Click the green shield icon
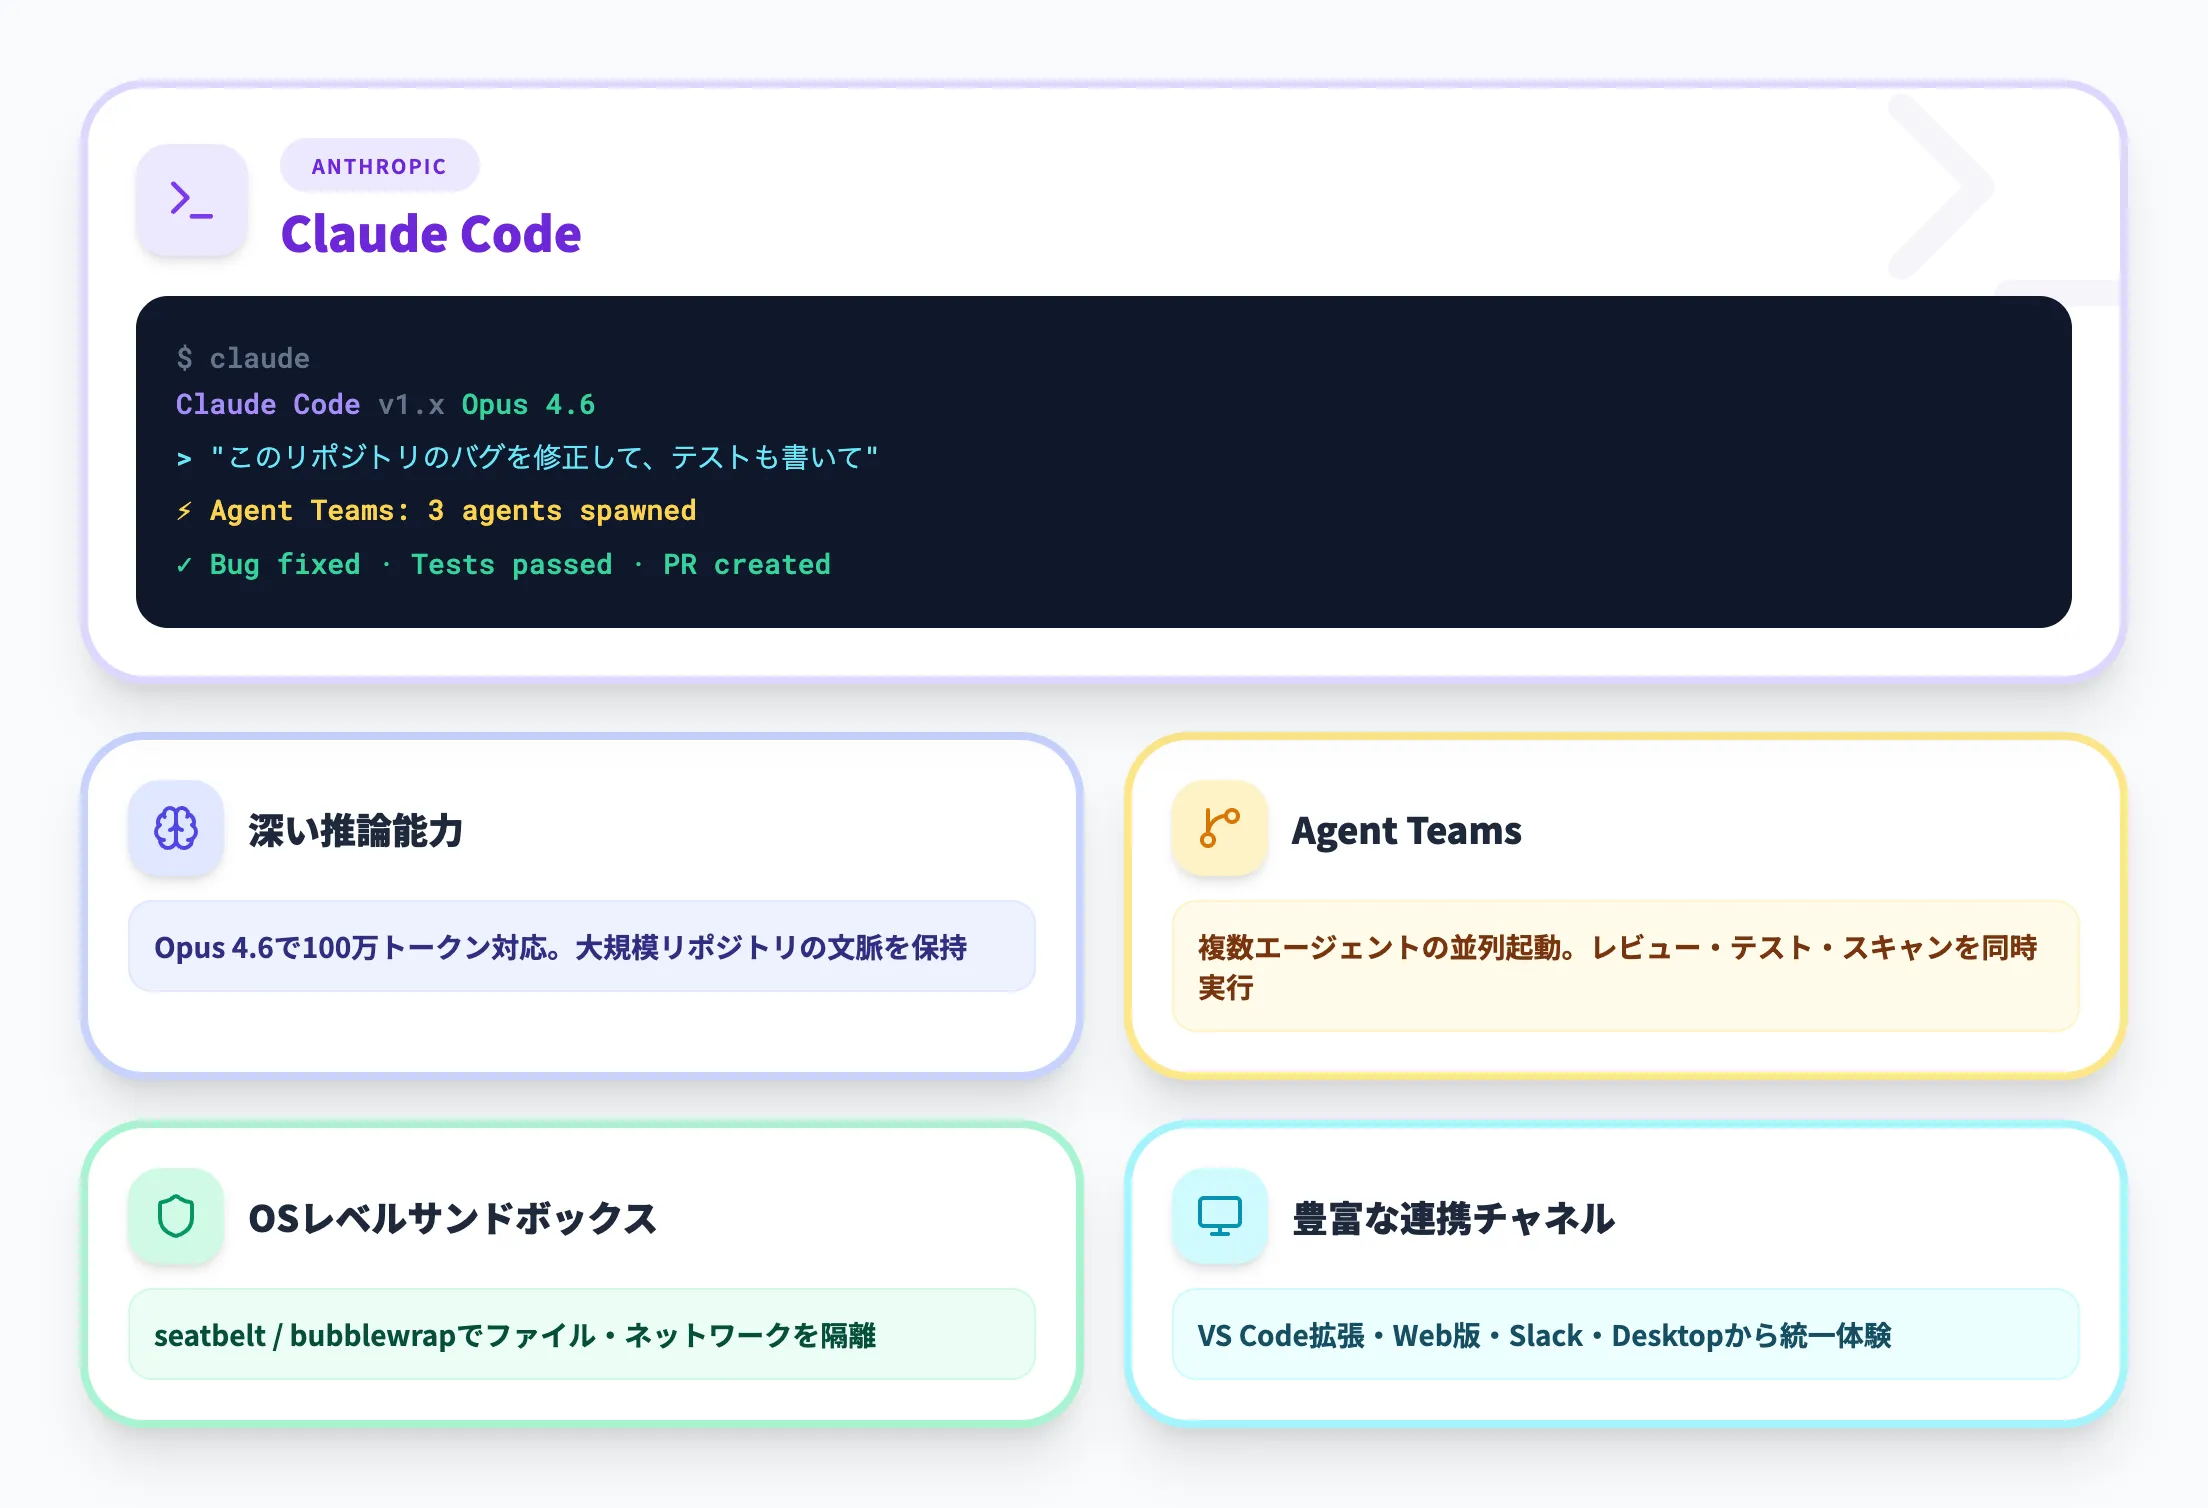 (x=176, y=1217)
